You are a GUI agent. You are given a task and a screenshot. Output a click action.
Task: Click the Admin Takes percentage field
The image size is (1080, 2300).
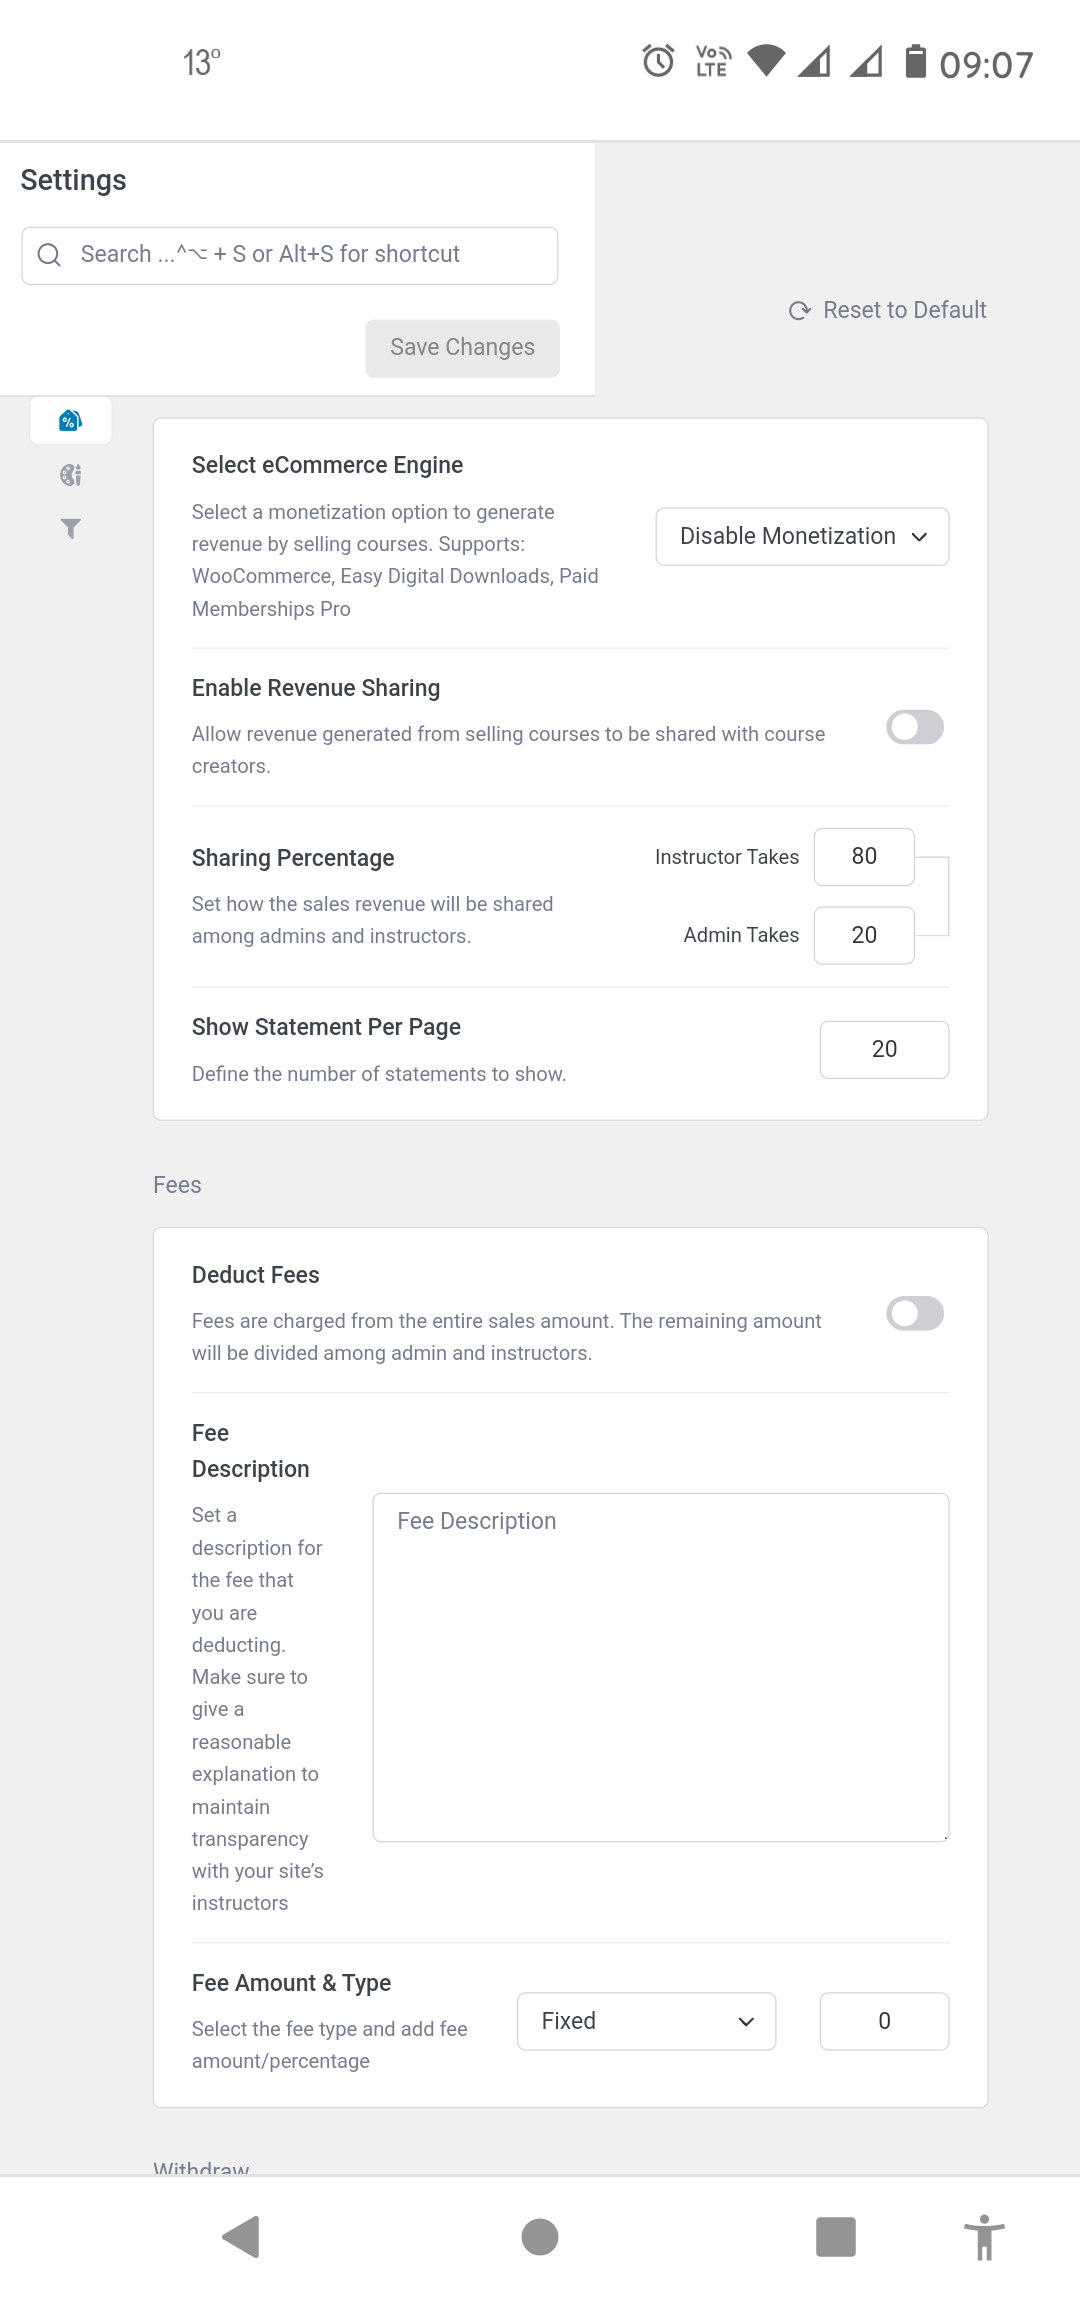coord(864,936)
